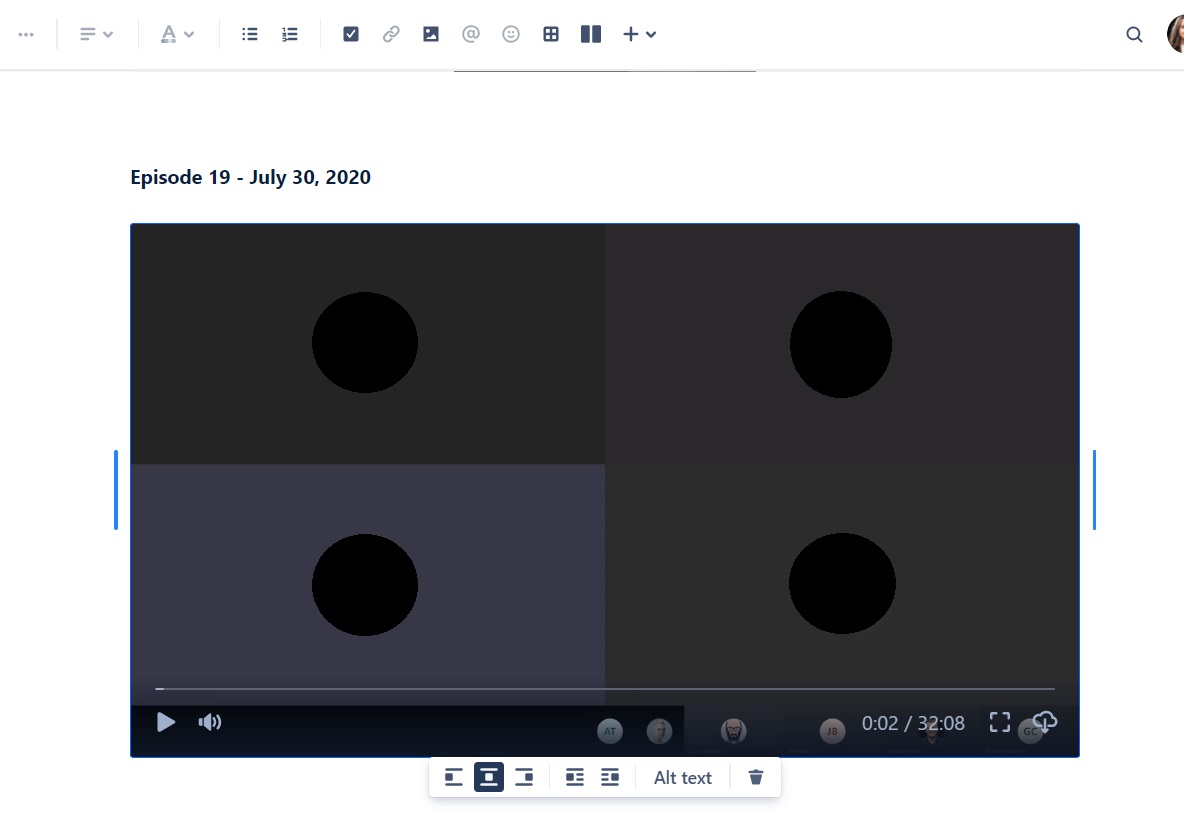Viewport: 1184px width, 836px height.
Task: Wrap video to the left
Action: coord(575,777)
